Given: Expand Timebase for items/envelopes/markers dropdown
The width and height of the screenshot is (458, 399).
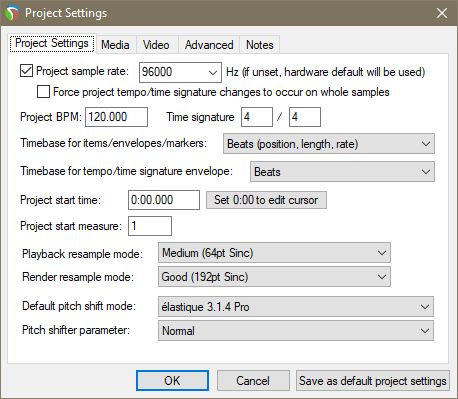Looking at the screenshot, I should (329, 144).
